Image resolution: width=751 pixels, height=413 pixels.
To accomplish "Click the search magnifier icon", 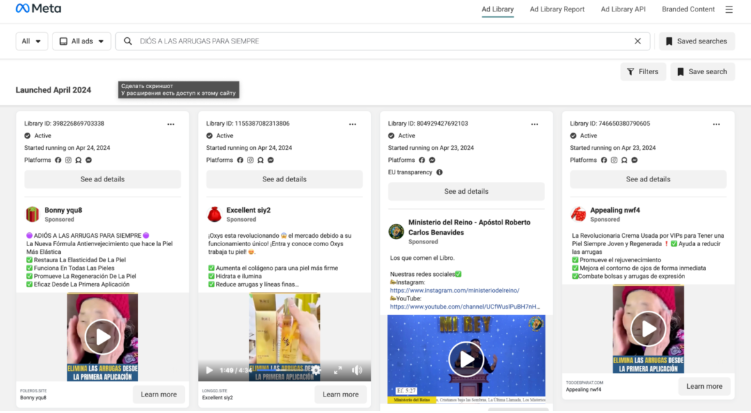I will click(x=128, y=41).
